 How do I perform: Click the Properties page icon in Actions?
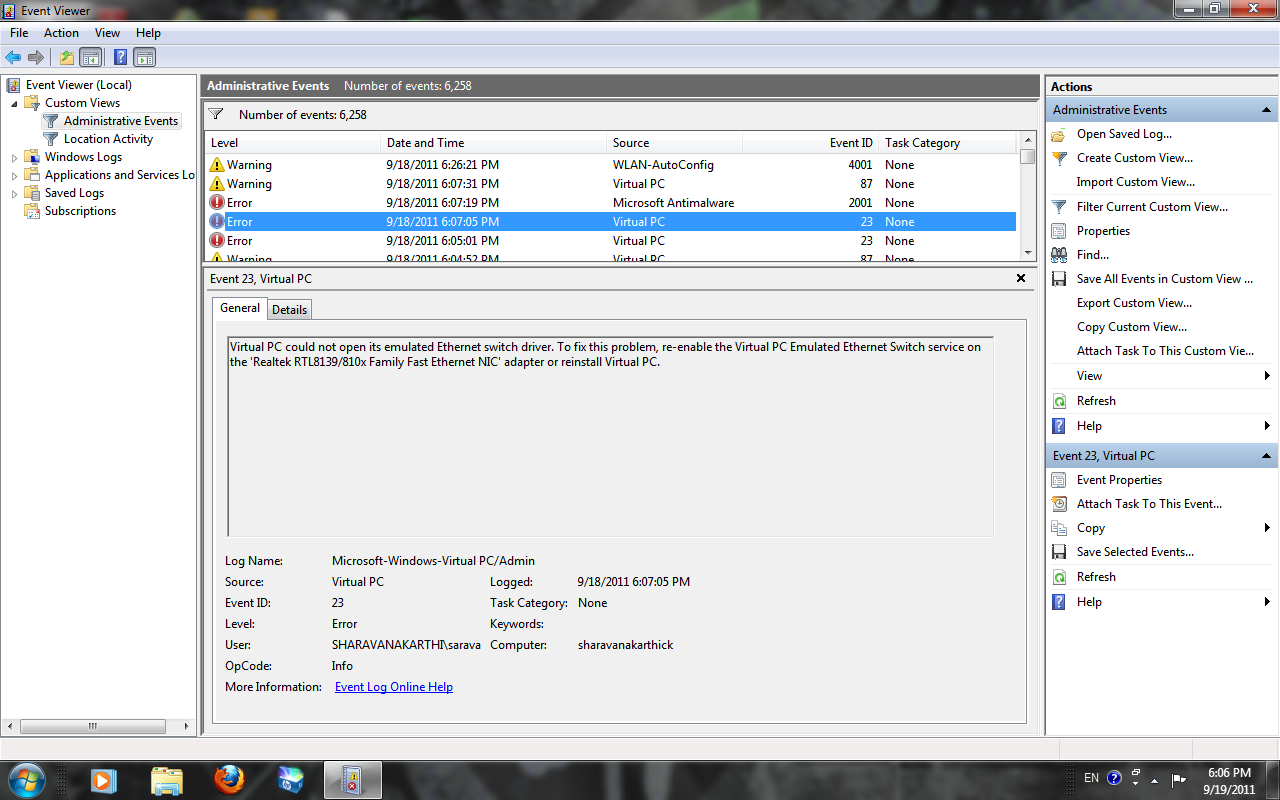click(1059, 231)
